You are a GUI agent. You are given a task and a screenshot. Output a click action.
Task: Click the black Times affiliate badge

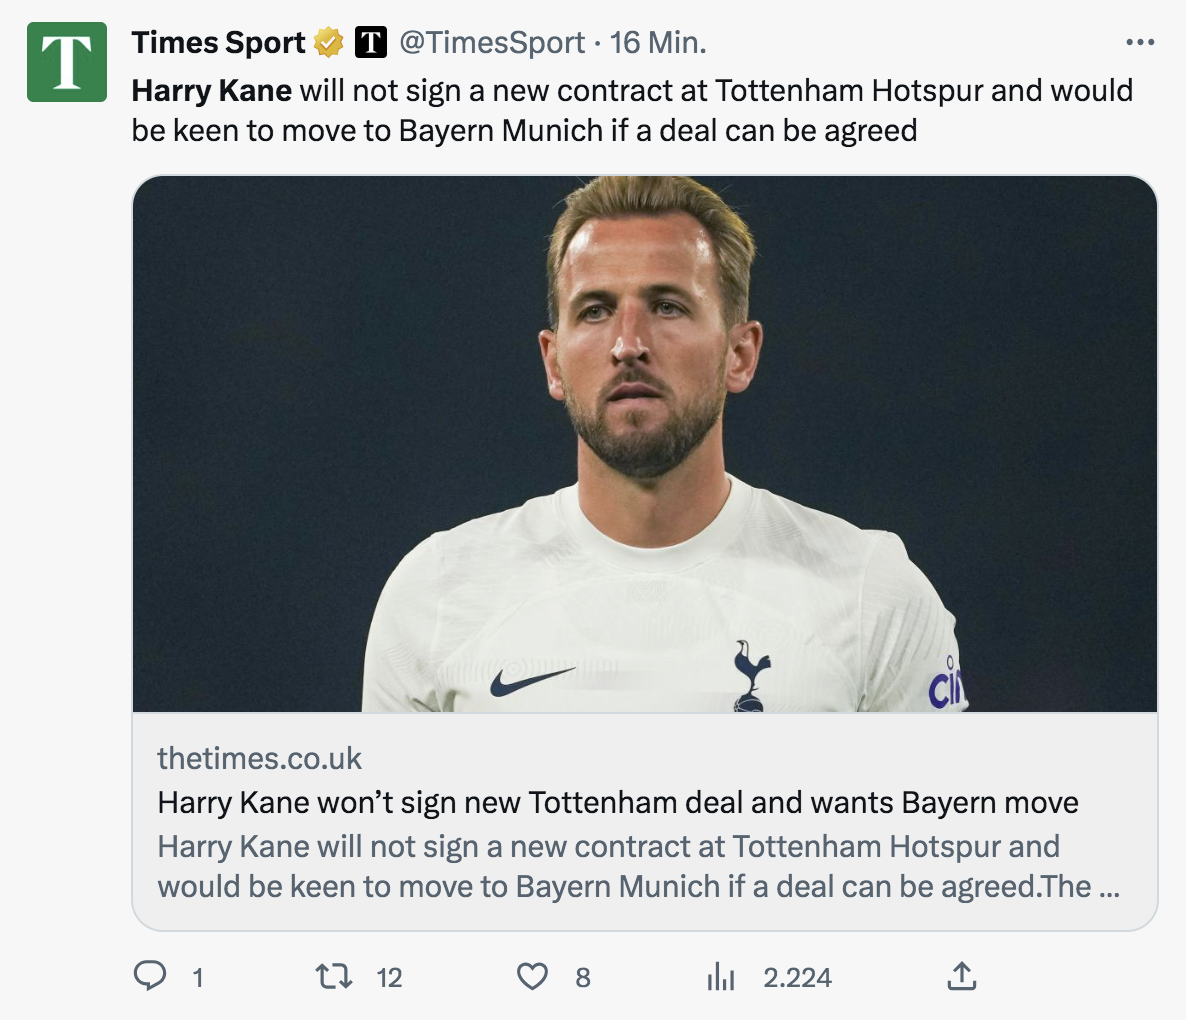click(x=371, y=43)
